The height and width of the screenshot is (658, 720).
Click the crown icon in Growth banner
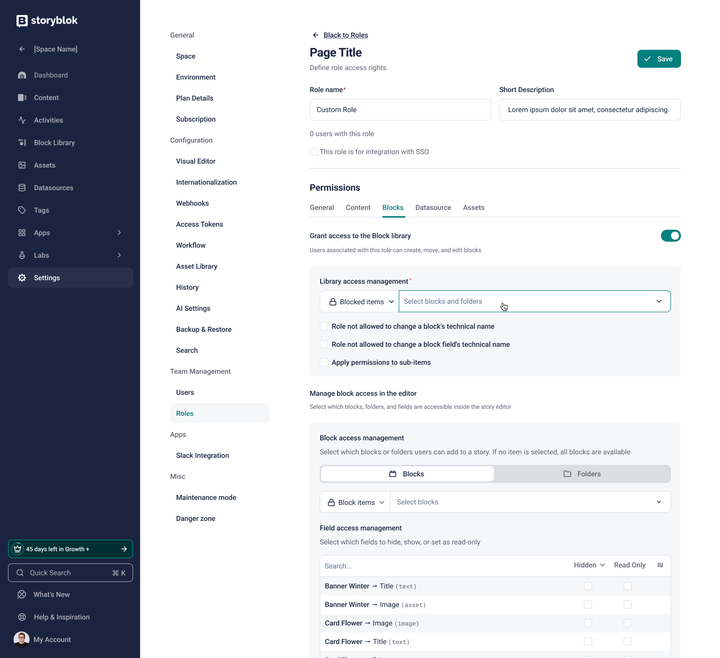coord(17,549)
